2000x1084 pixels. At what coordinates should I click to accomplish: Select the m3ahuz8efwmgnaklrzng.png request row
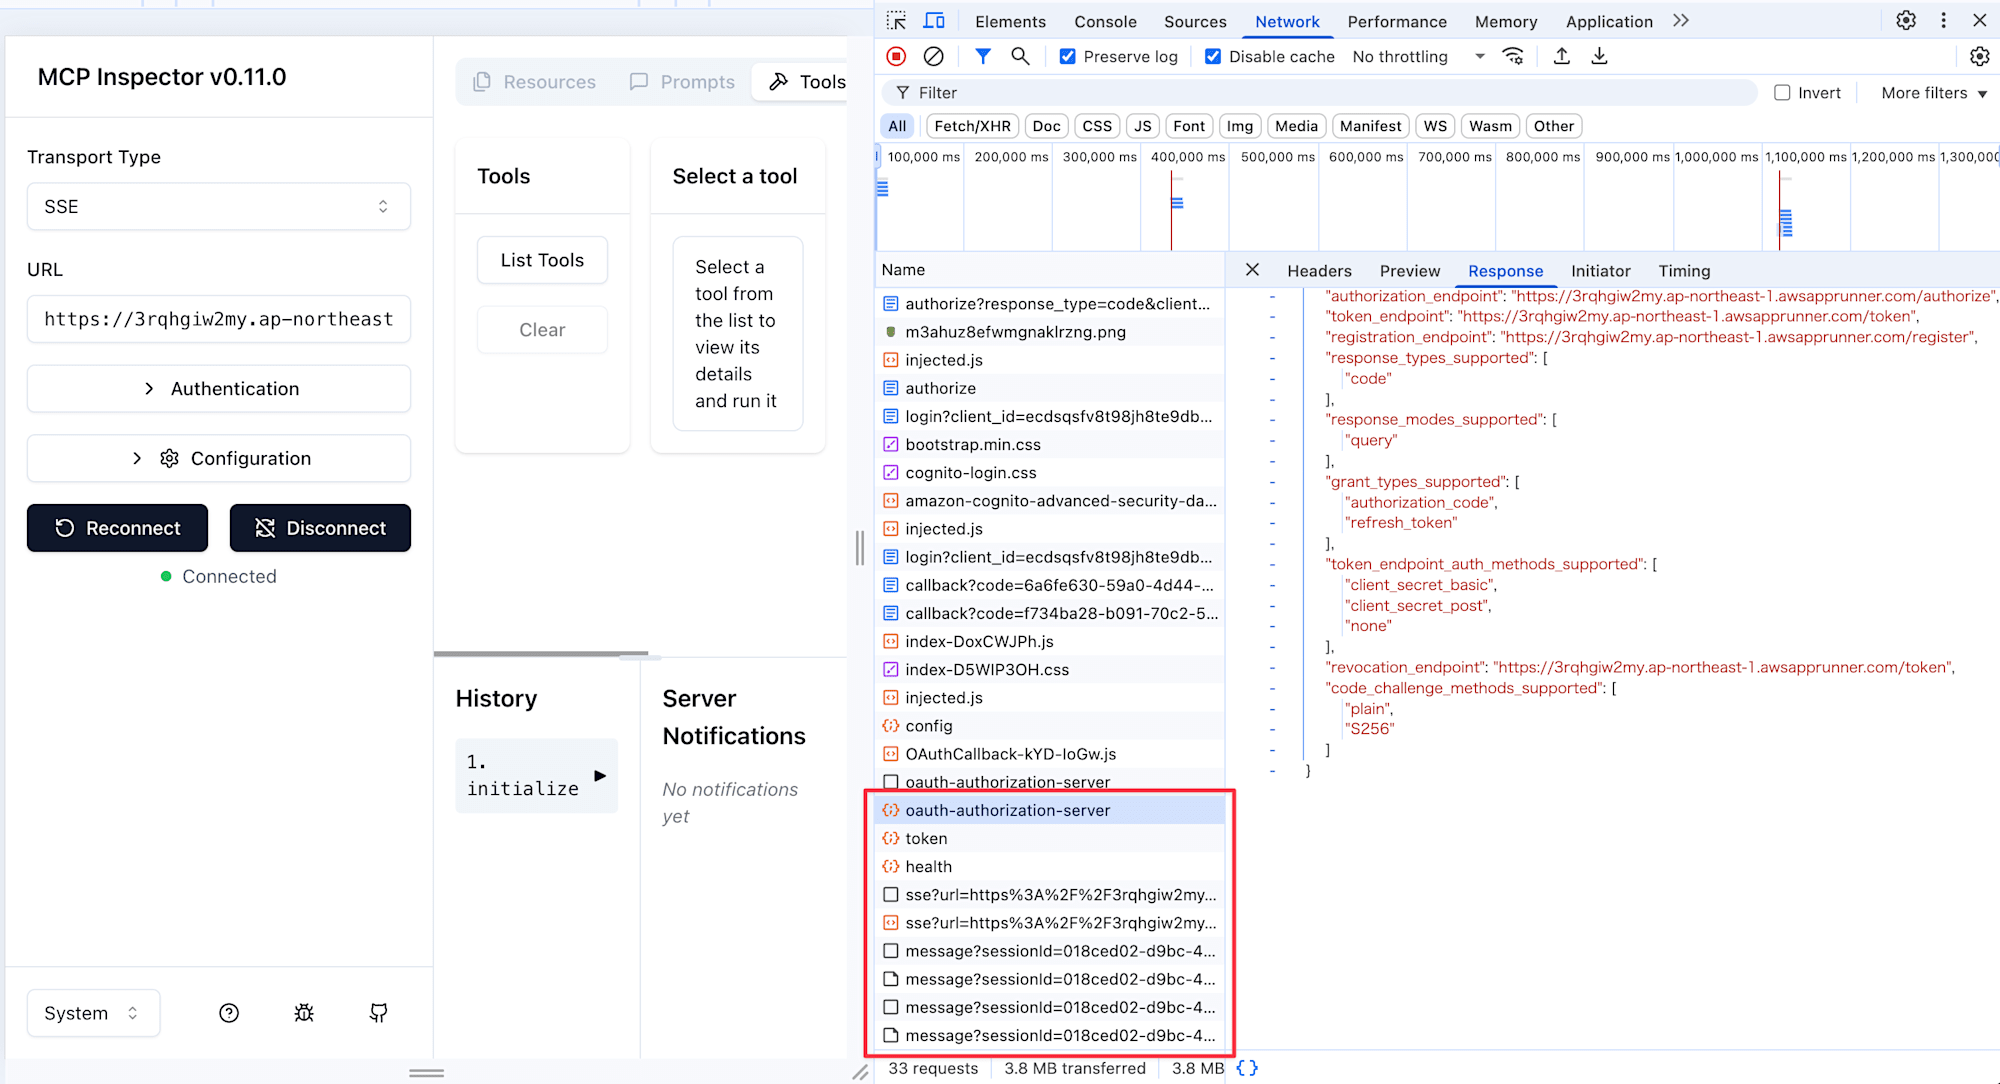tap(1050, 332)
